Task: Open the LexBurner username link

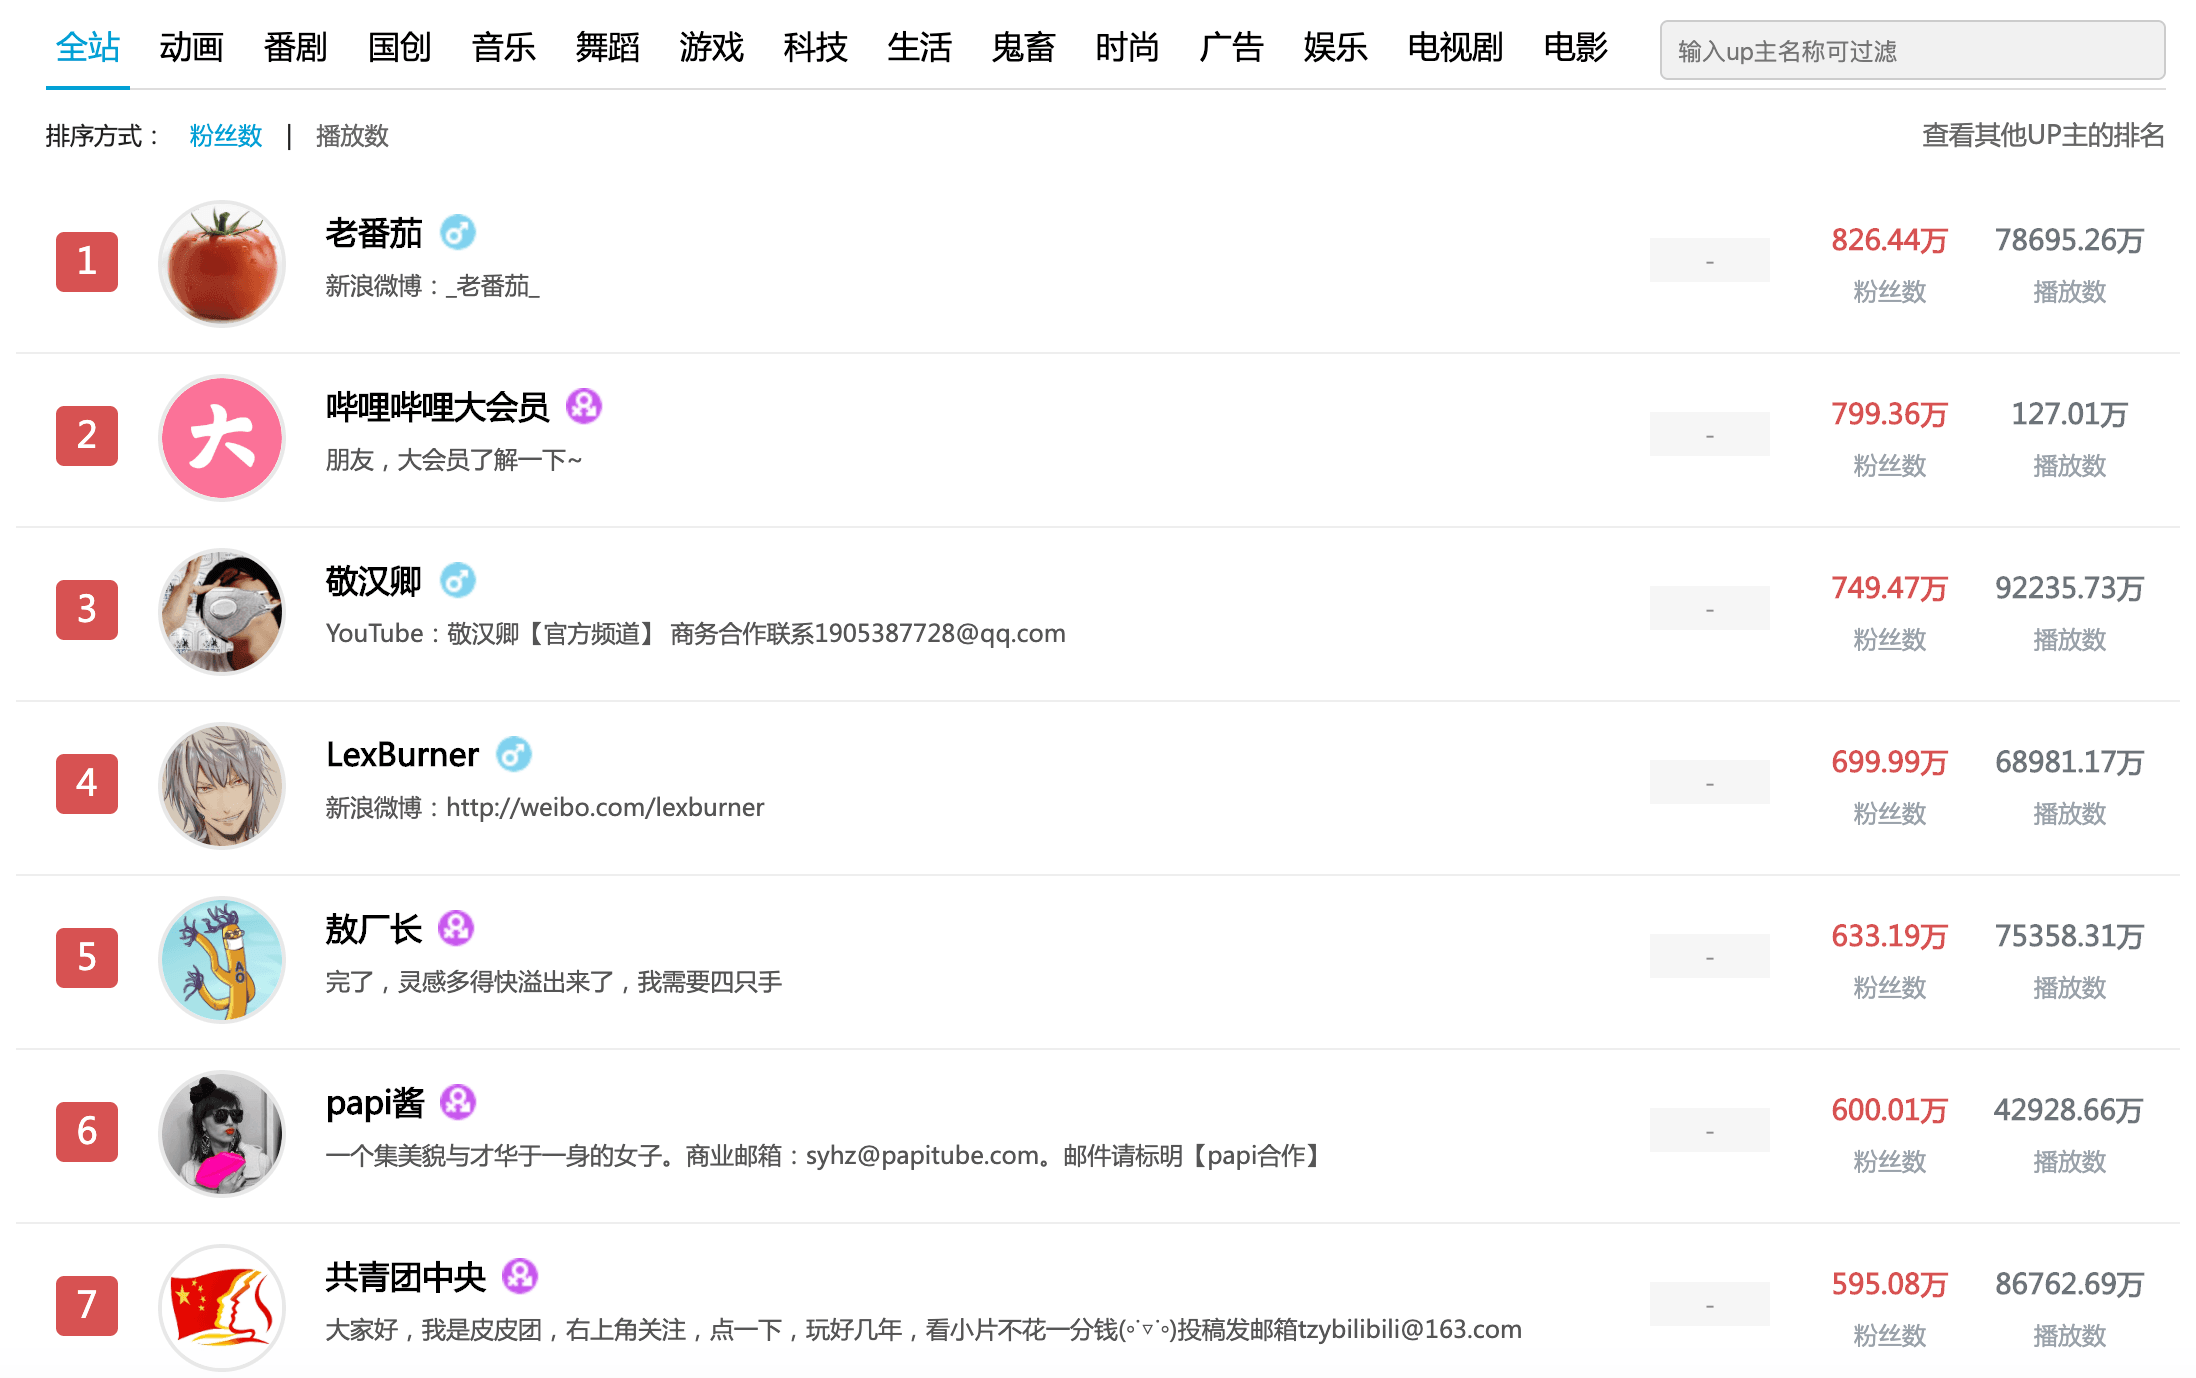Action: (x=402, y=755)
